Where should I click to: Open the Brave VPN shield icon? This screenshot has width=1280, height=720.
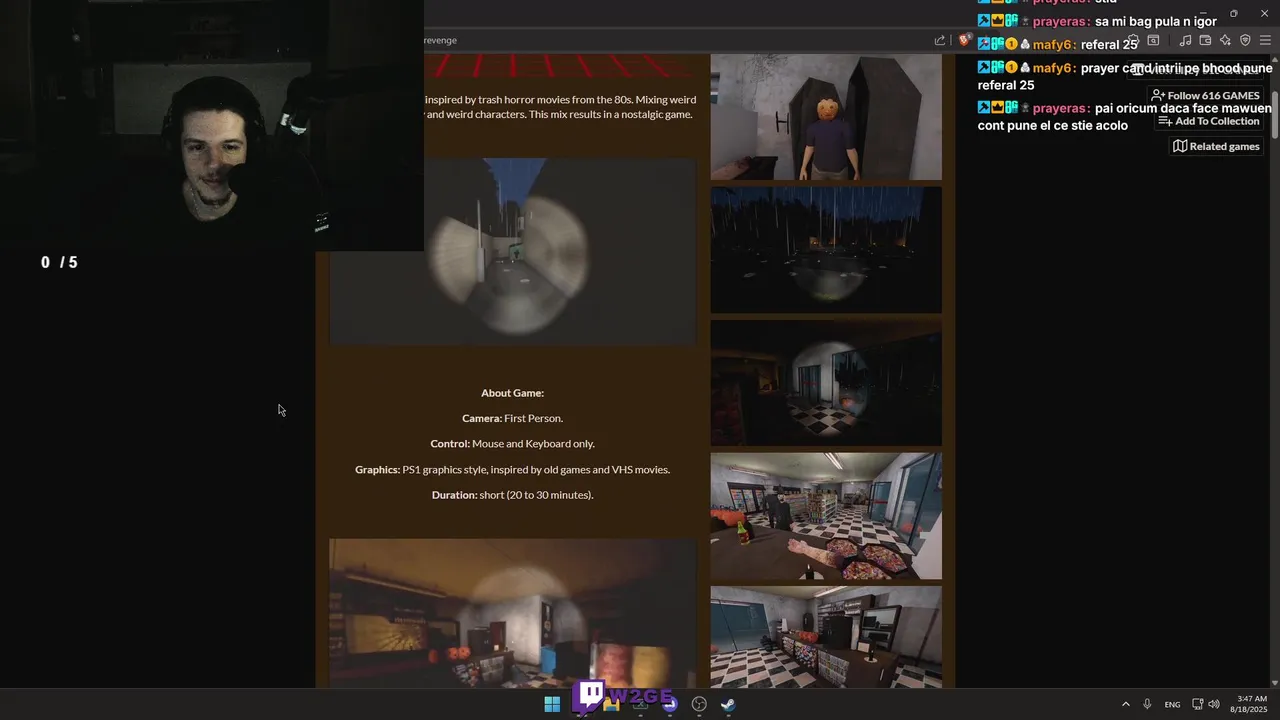tap(1245, 40)
